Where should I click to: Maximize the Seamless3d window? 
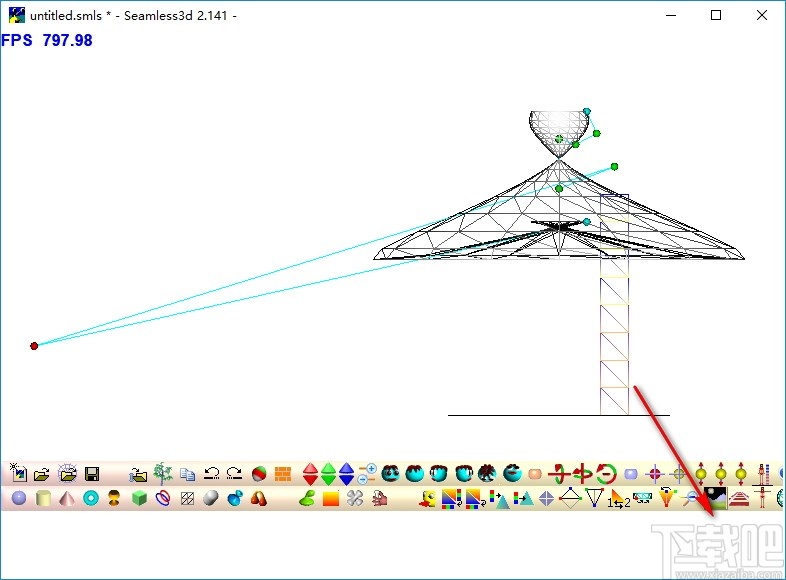point(716,15)
